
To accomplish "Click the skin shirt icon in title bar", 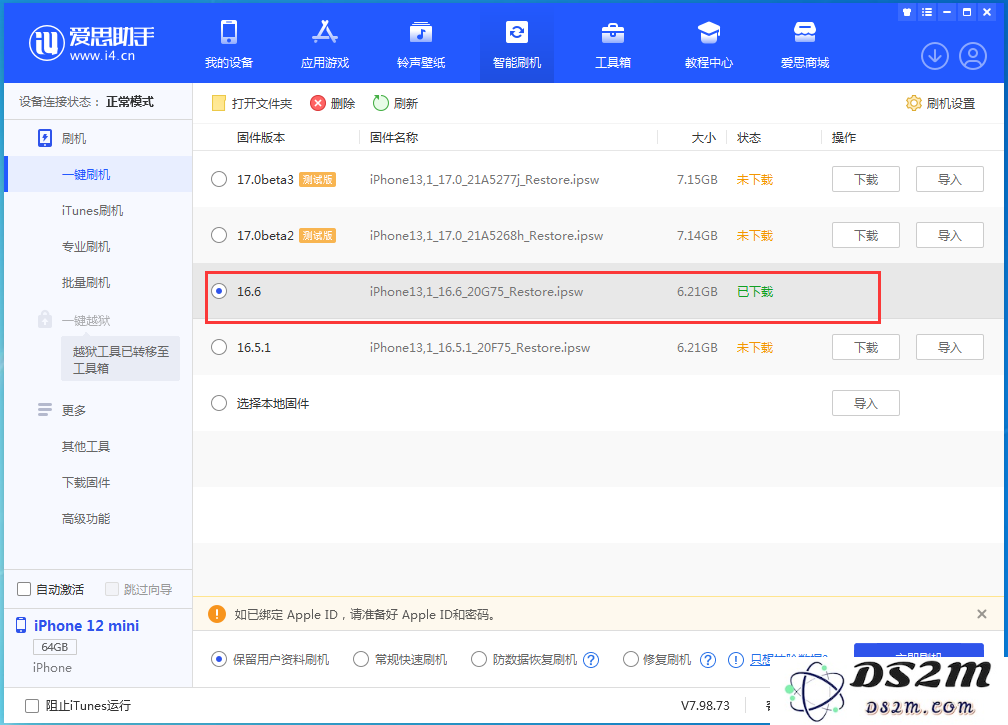I will pyautogui.click(x=907, y=12).
